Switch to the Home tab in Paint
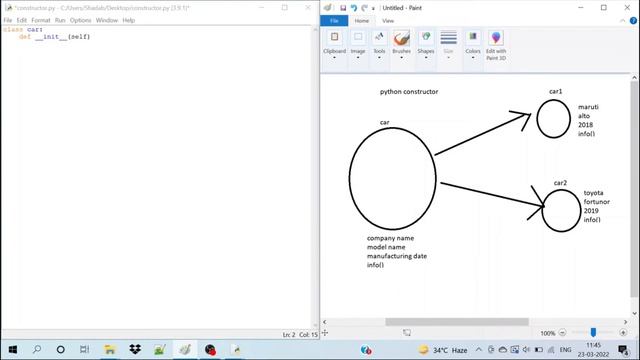 coord(361,21)
